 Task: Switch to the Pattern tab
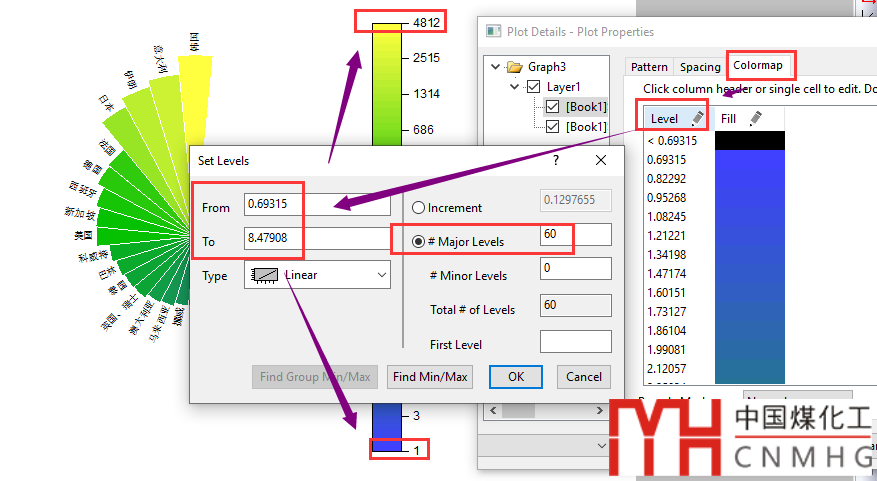point(649,67)
